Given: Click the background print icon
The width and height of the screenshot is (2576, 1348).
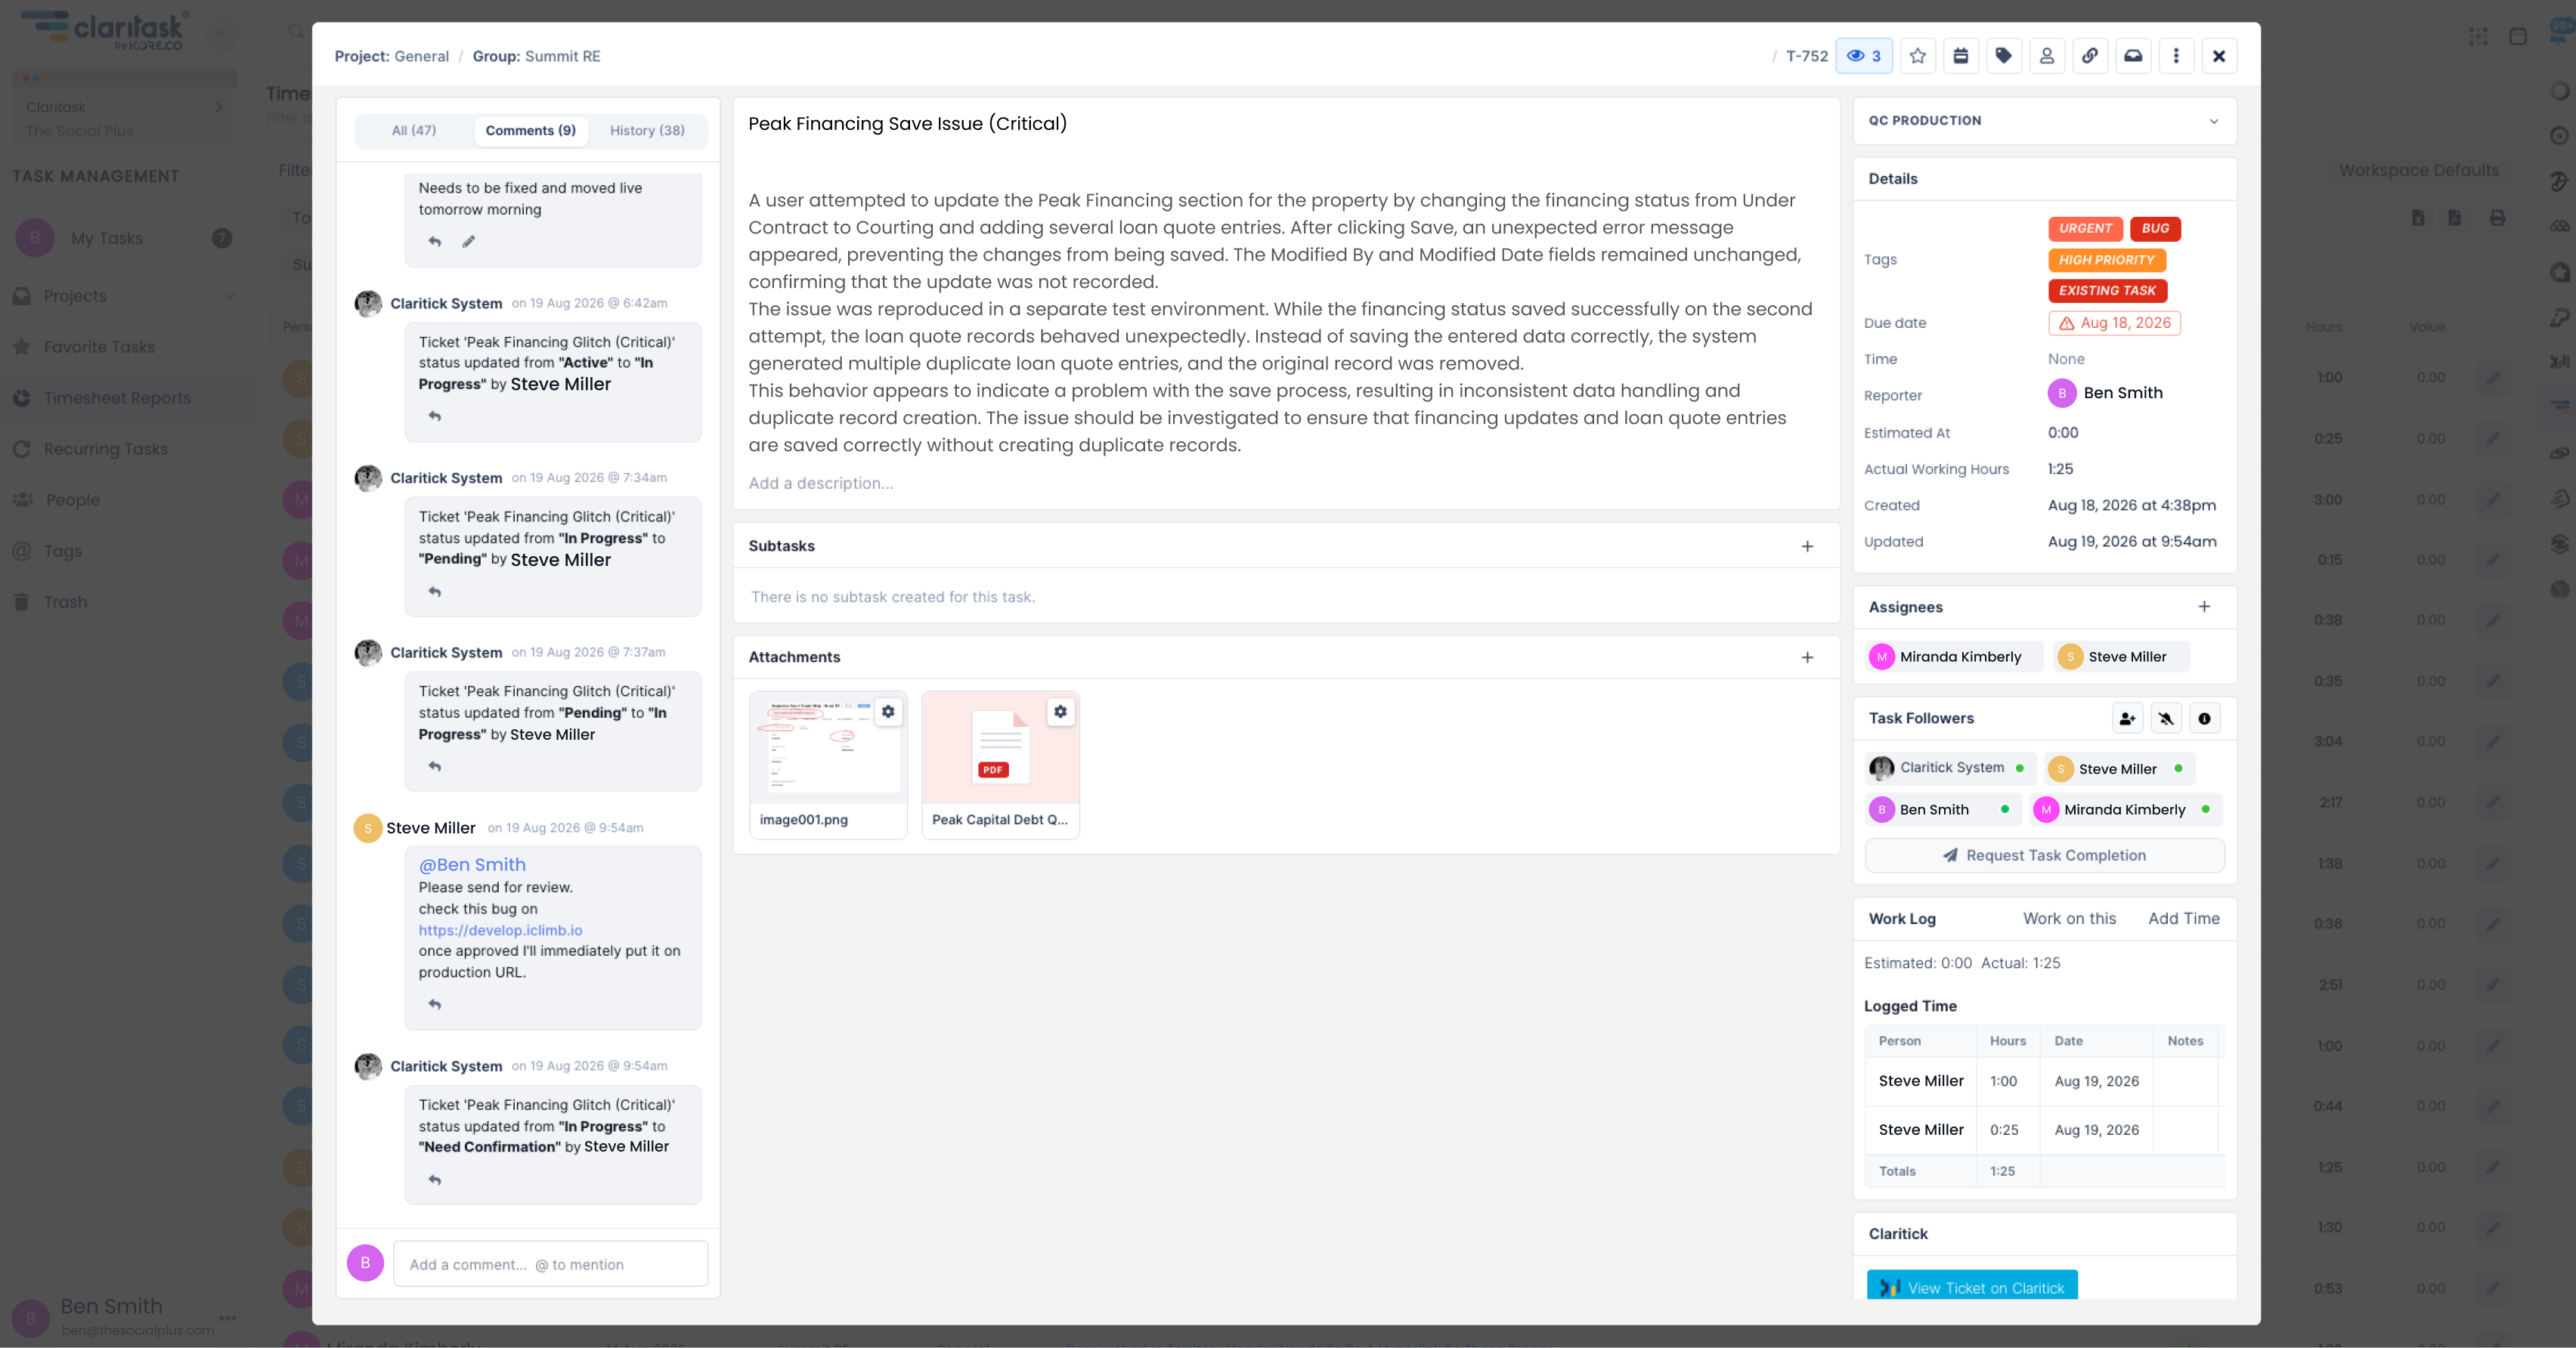Looking at the screenshot, I should tap(2498, 218).
